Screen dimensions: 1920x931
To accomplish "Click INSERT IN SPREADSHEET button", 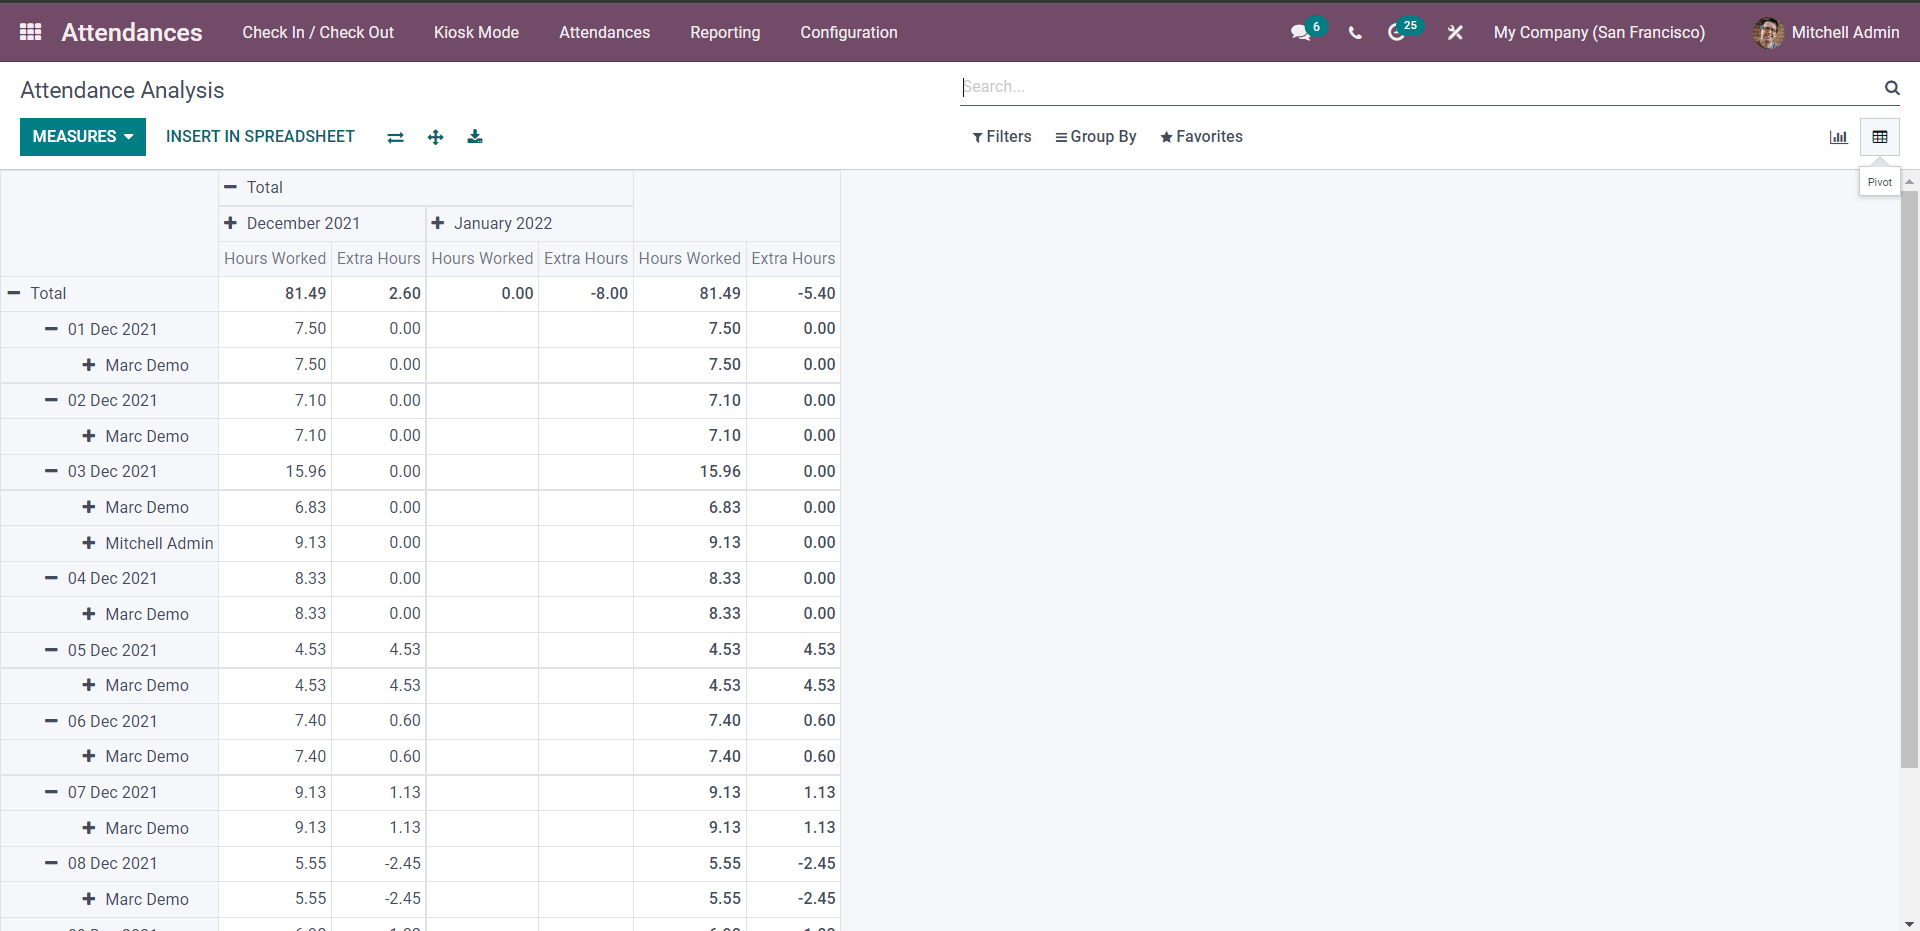I will [260, 137].
